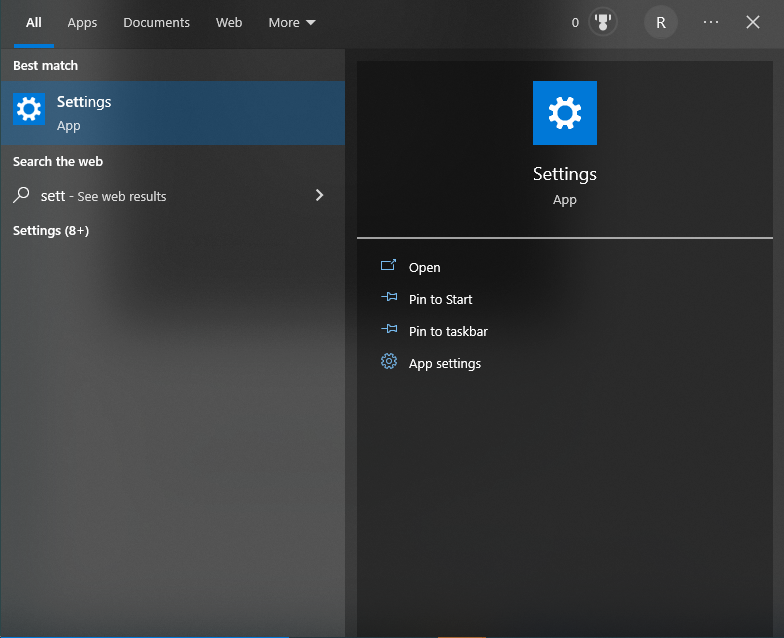Click the pin icon next to Pin to Start
This screenshot has width=784, height=638.
(389, 297)
